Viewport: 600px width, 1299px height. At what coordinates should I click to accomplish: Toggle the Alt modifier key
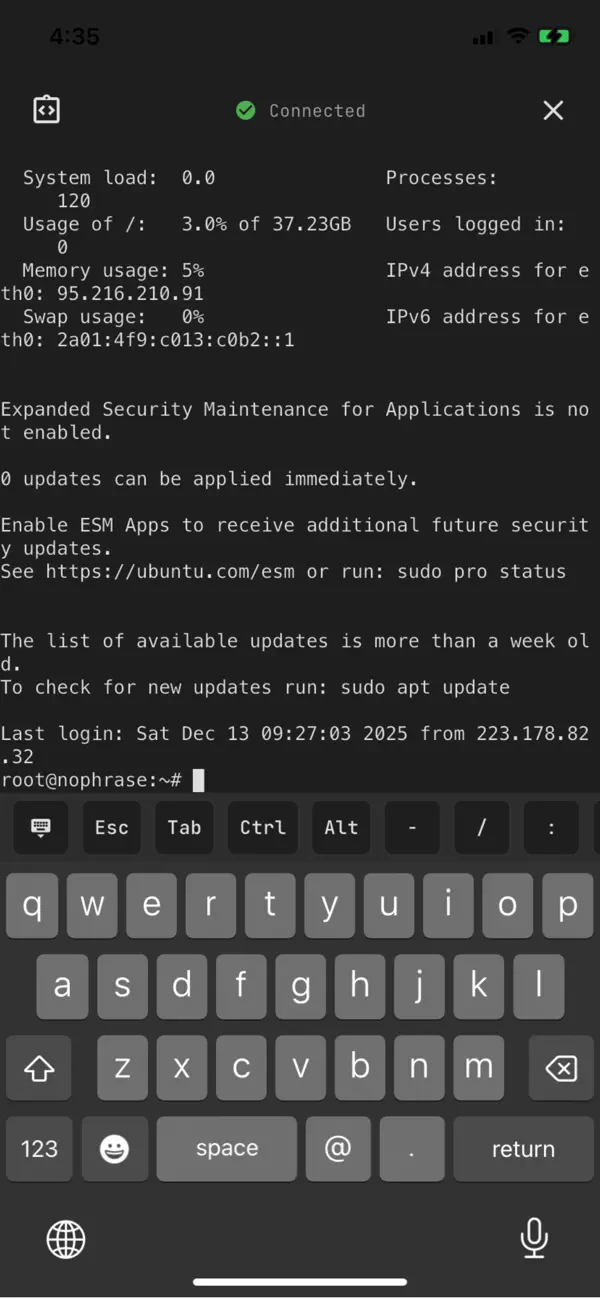tap(341, 827)
